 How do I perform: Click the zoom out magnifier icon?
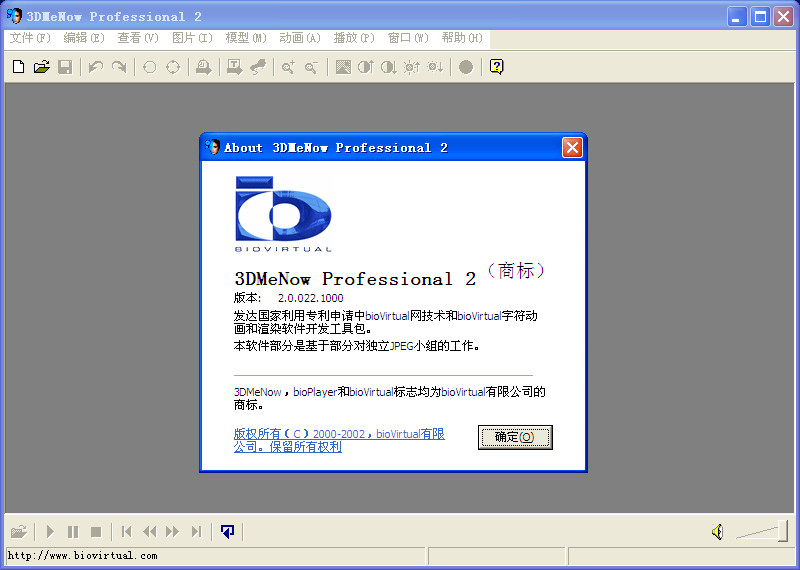[x=311, y=67]
